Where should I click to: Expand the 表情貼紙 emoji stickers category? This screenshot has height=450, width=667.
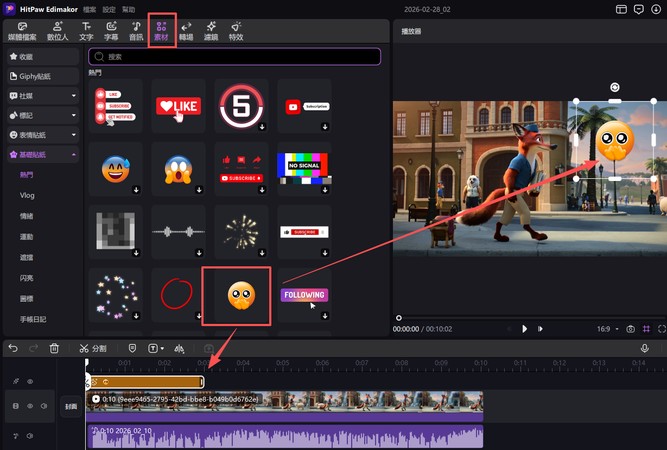43,135
